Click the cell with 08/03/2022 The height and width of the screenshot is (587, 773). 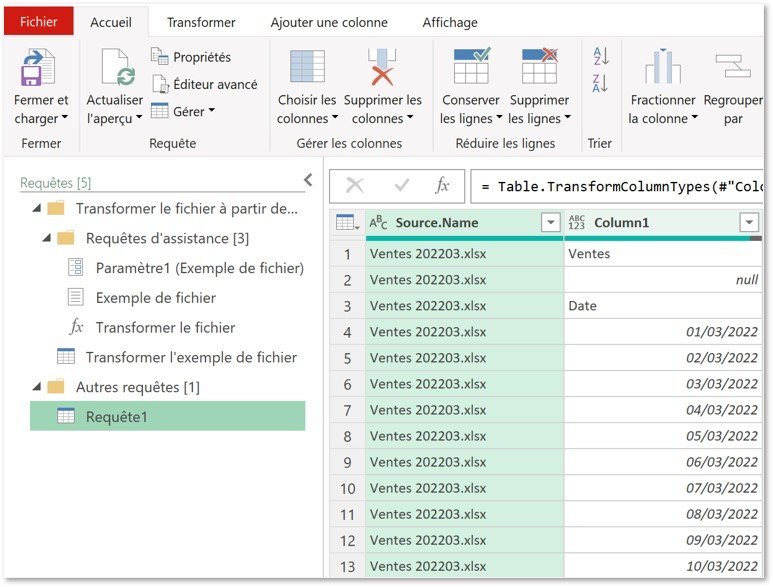coord(663,515)
